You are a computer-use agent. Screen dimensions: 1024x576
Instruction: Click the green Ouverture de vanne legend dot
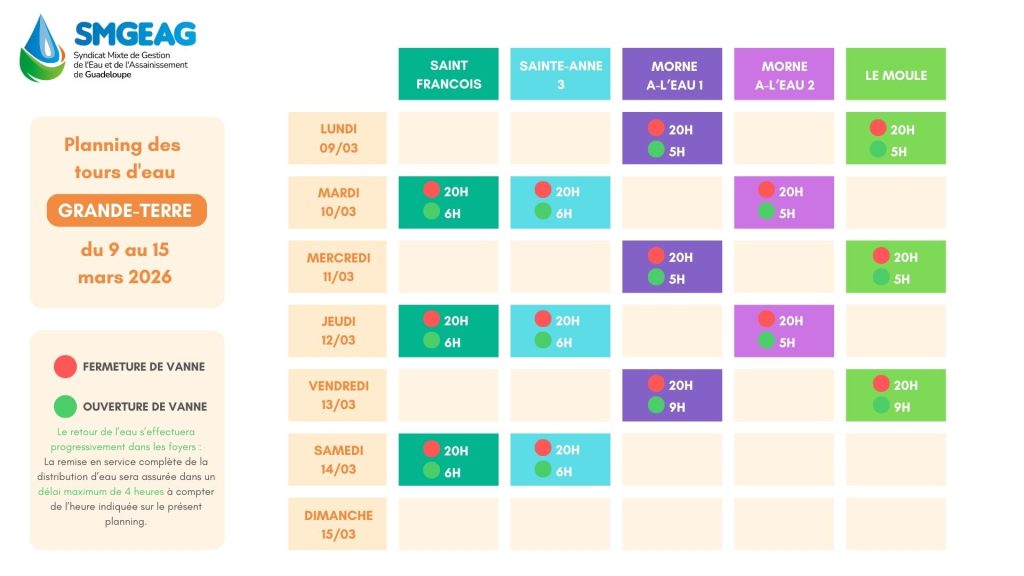coord(65,407)
